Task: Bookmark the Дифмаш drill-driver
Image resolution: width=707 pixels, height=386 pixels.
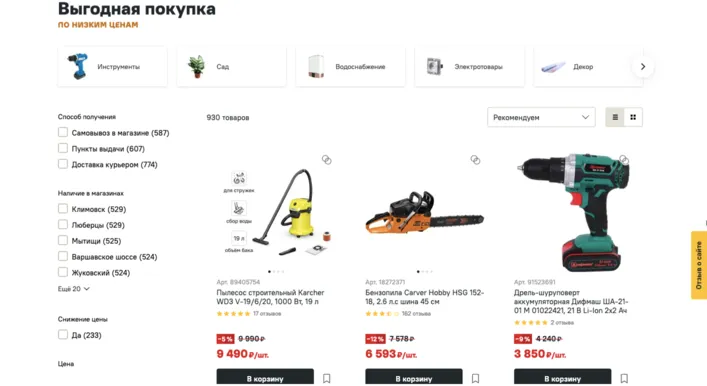Action: [624, 378]
